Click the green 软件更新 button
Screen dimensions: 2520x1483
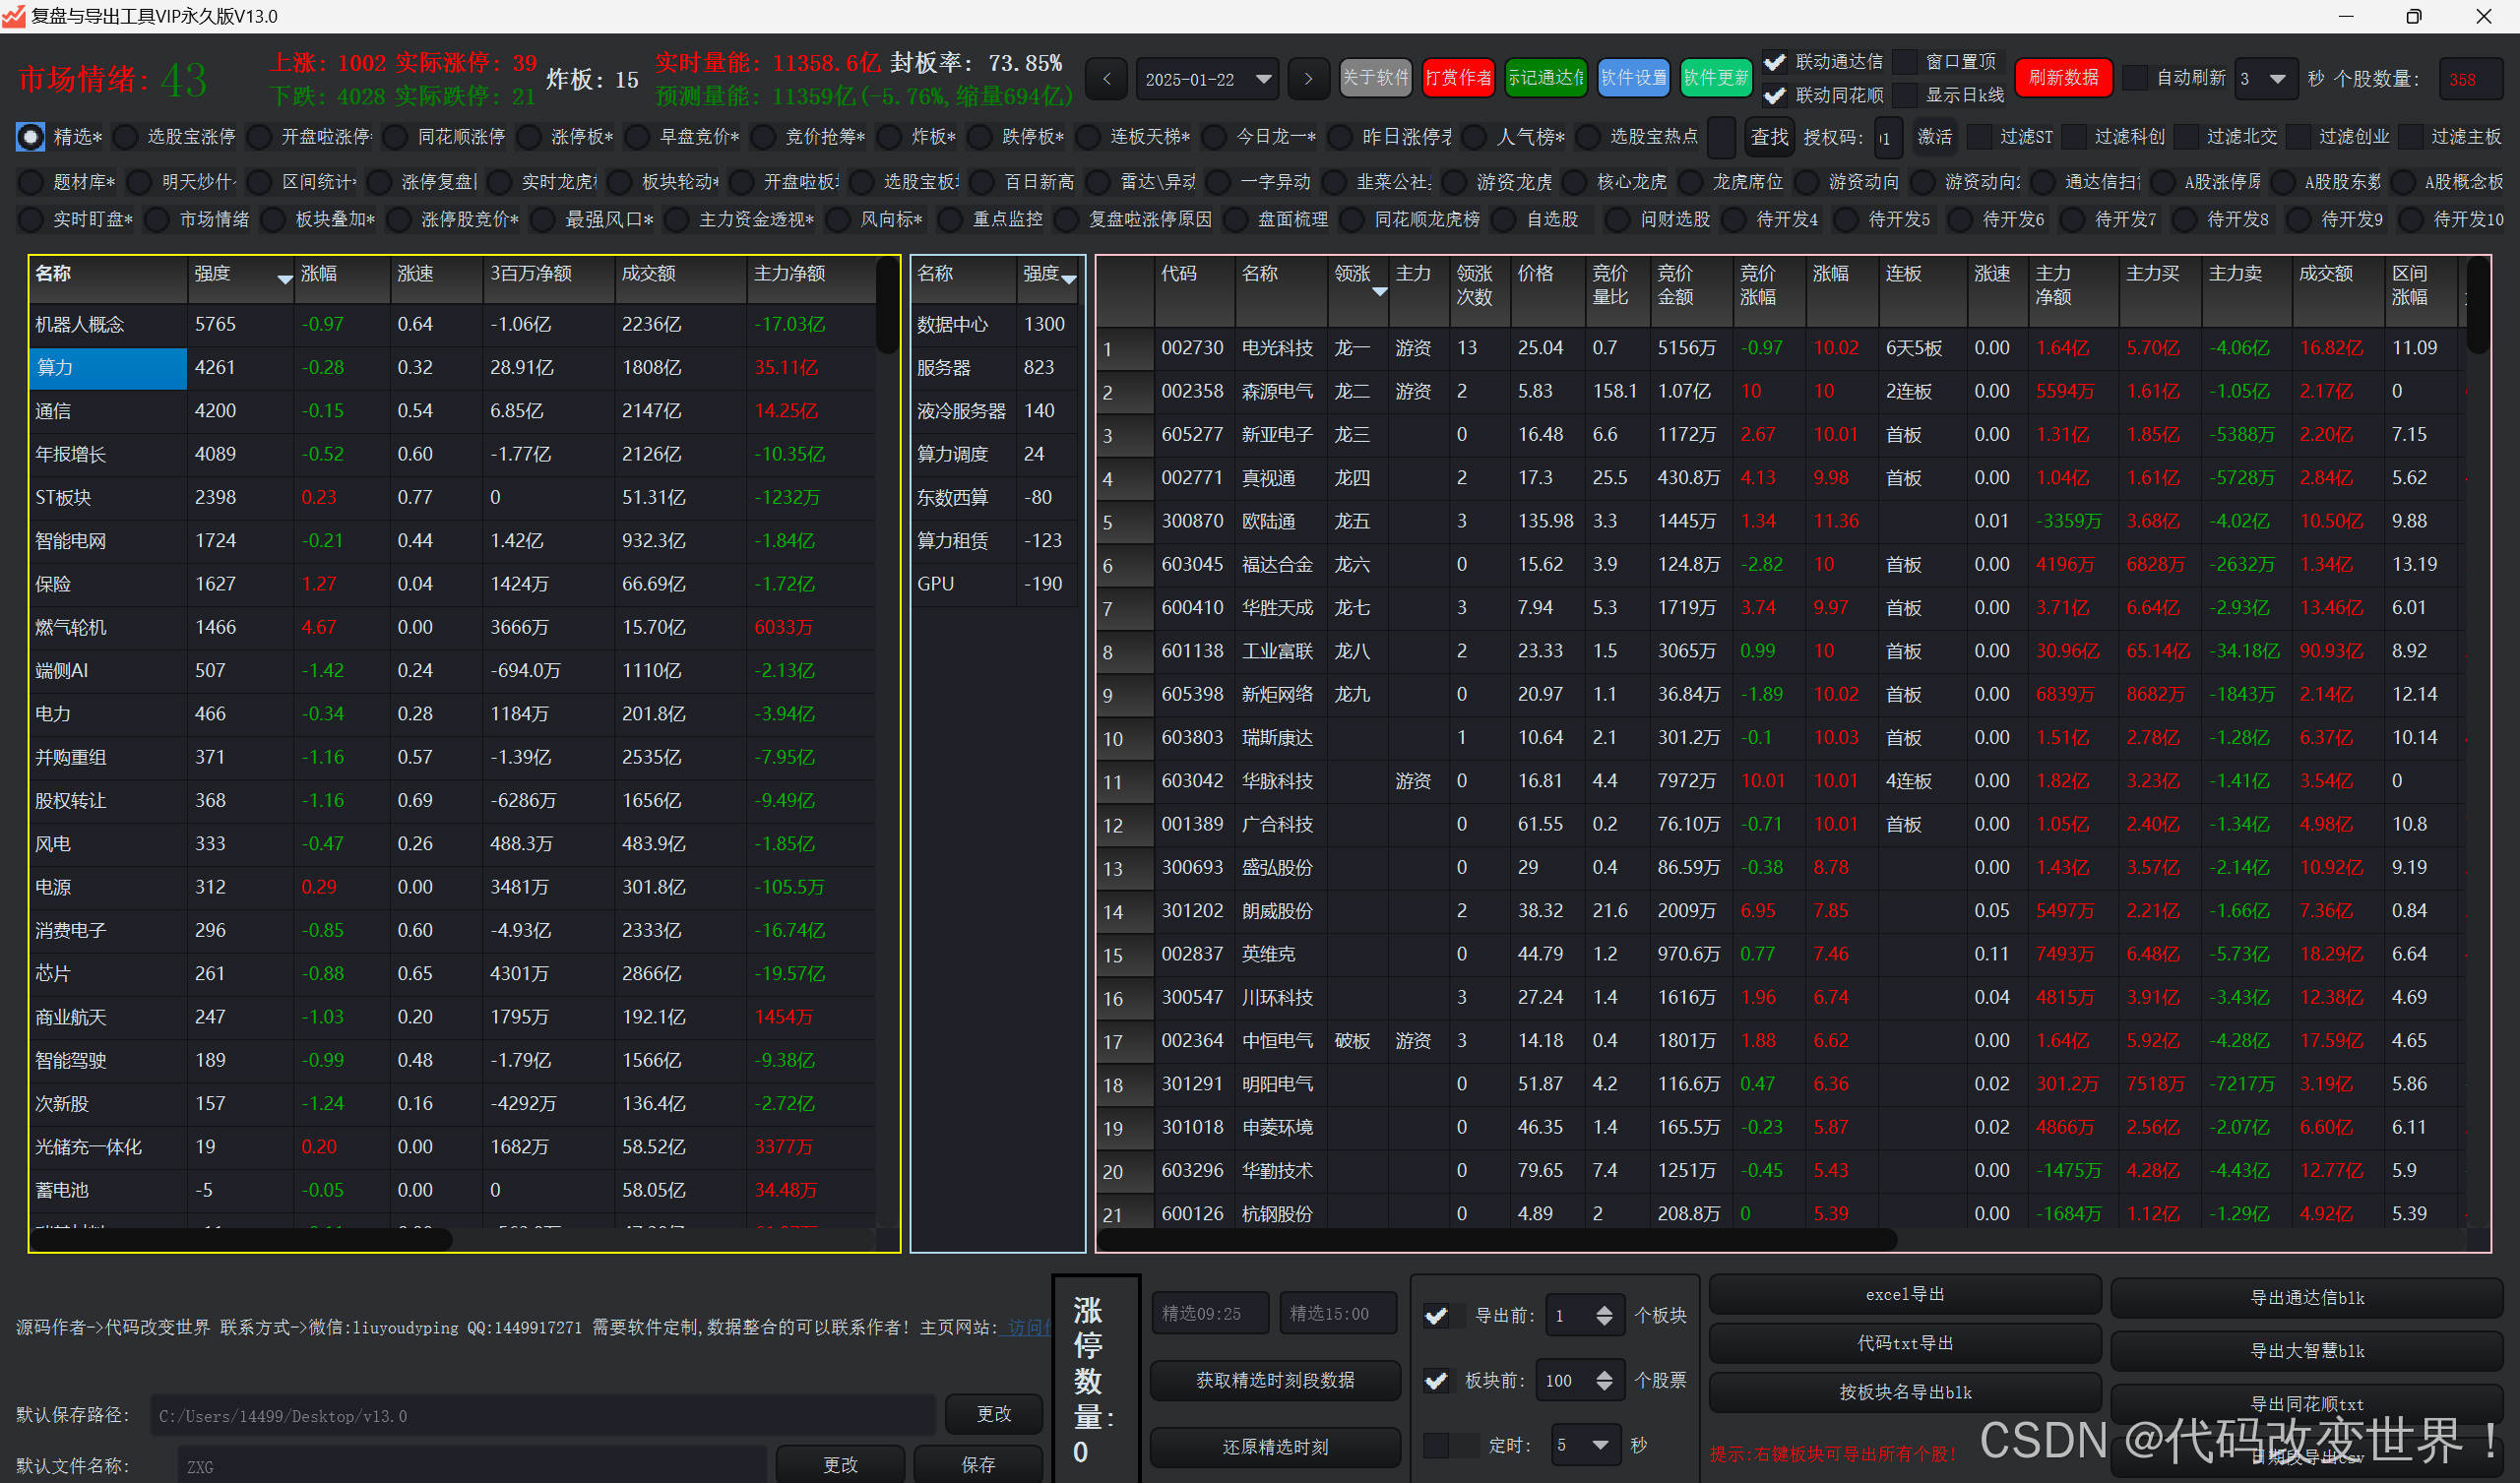(1716, 77)
